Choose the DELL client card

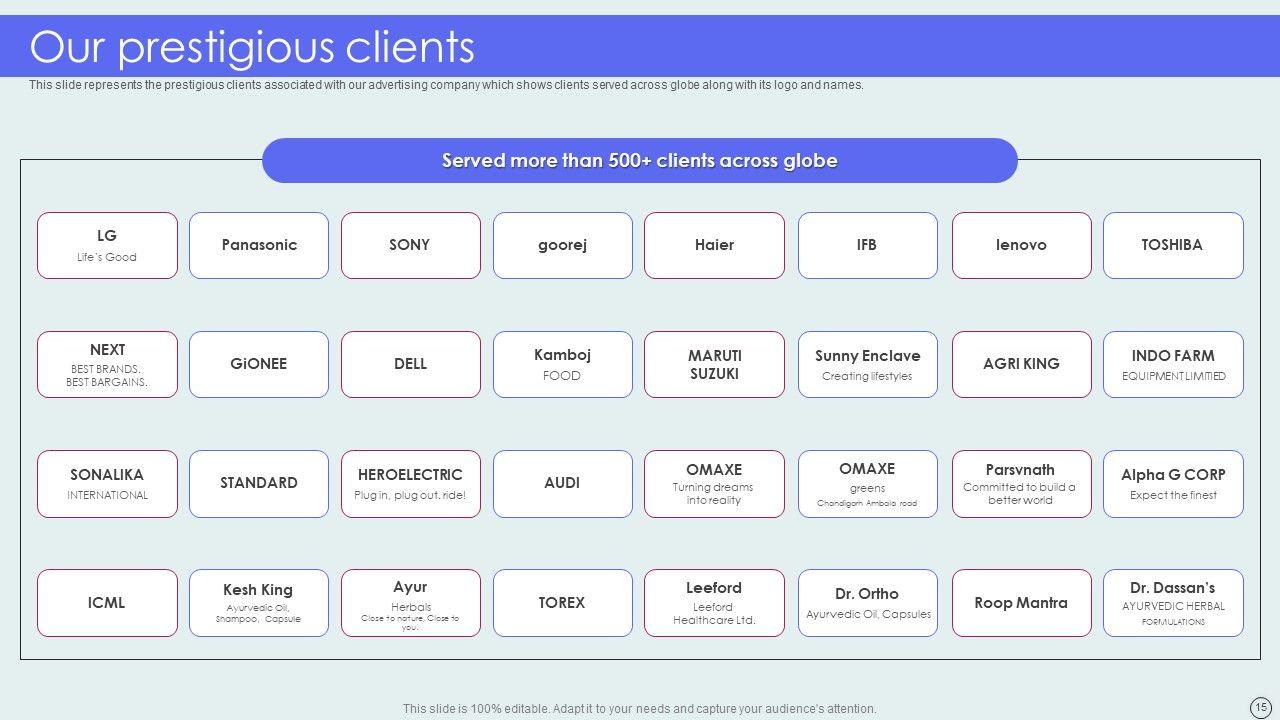coord(411,364)
